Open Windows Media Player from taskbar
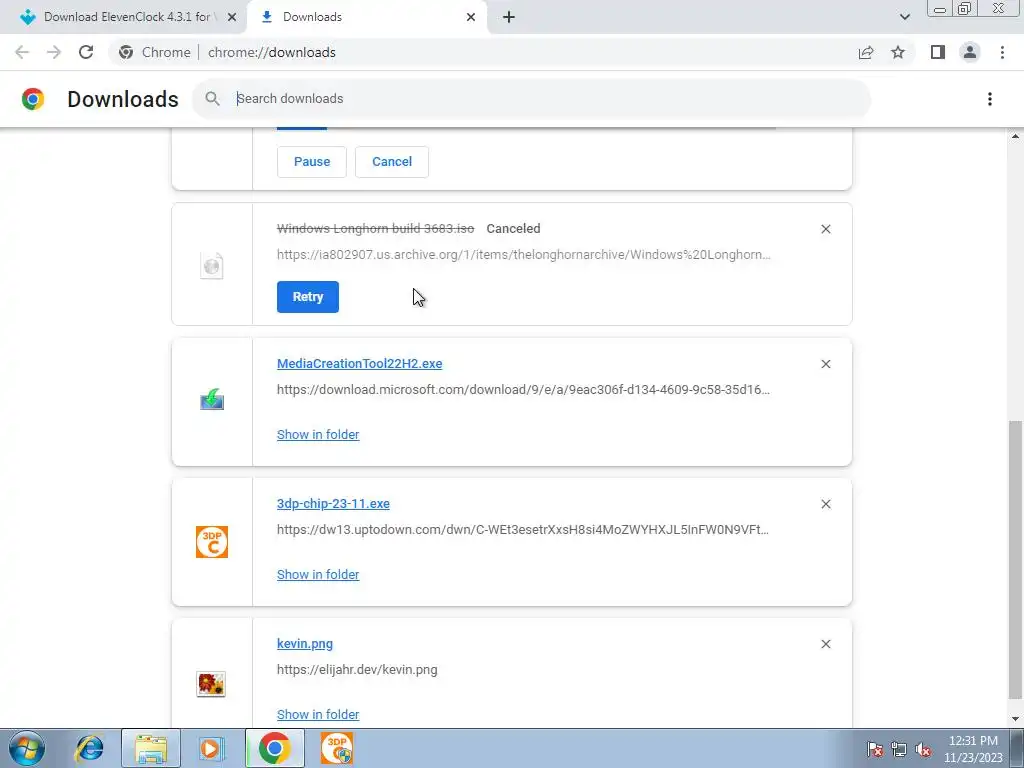The width and height of the screenshot is (1024, 768). coord(211,748)
